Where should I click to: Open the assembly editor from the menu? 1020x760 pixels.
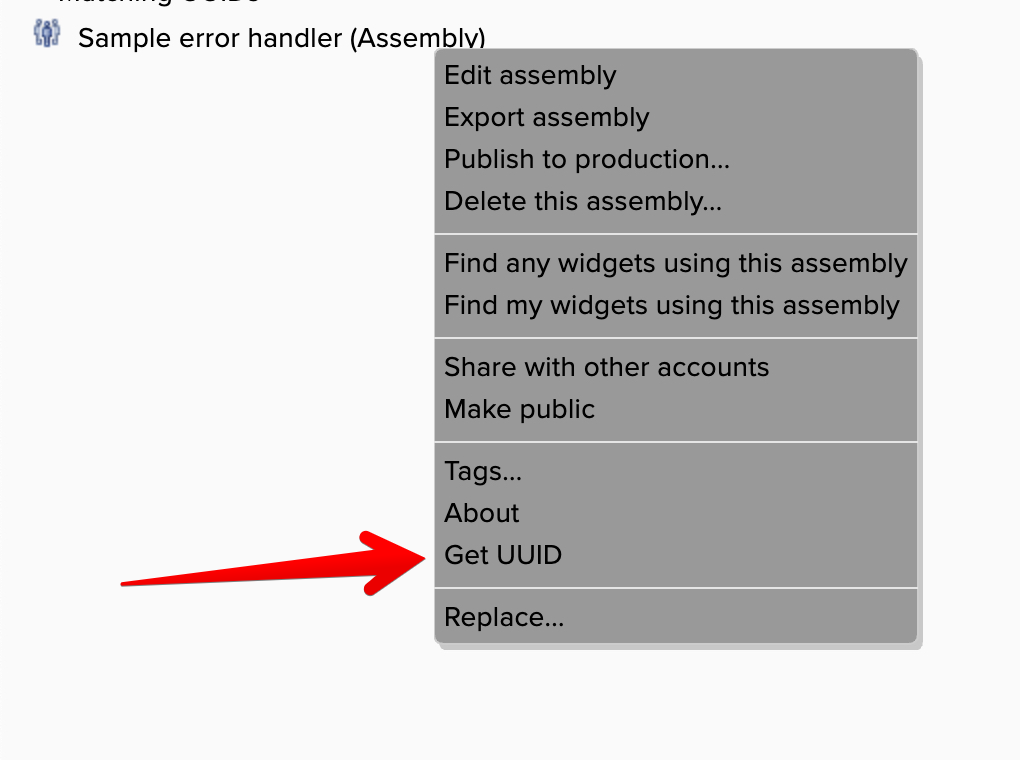point(530,76)
